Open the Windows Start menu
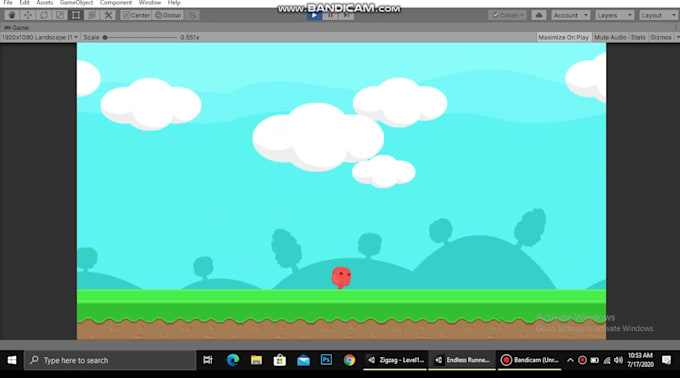 click(12, 360)
